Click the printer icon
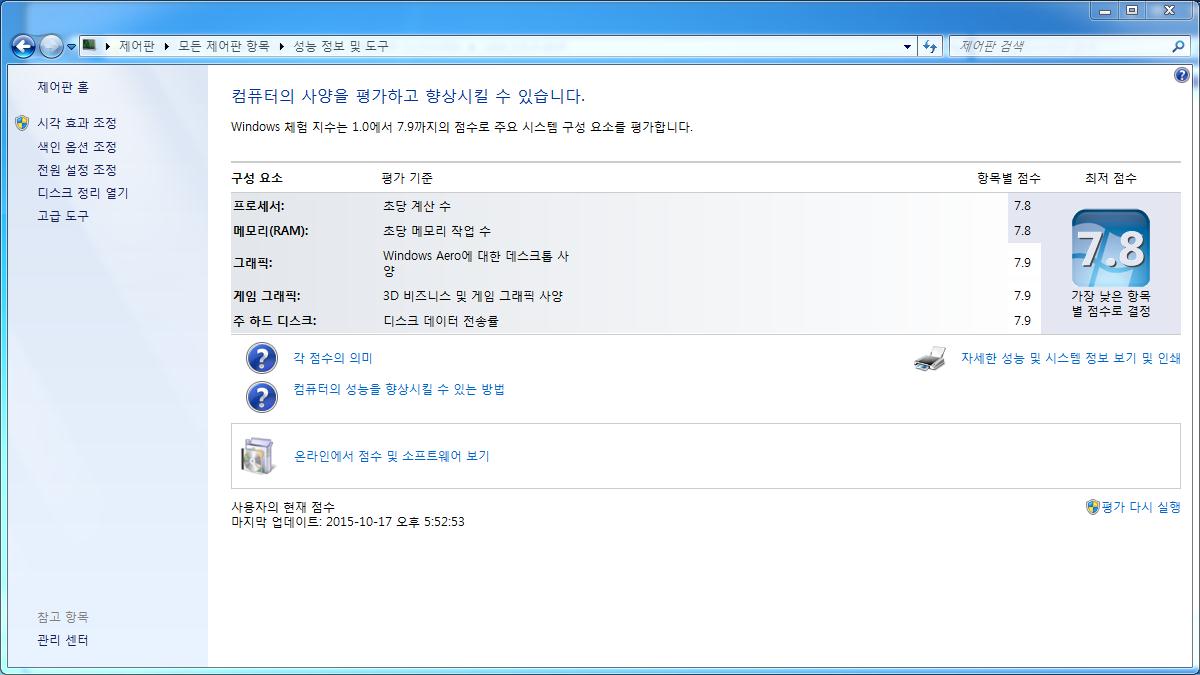 (x=930, y=359)
